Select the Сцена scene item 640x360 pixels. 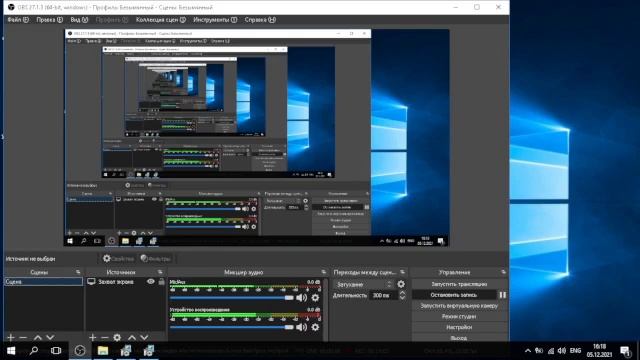(x=43, y=282)
